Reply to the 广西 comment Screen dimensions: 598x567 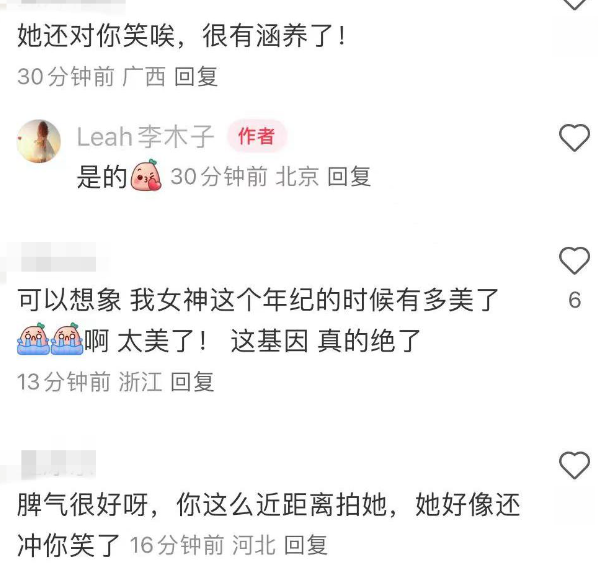tap(196, 77)
